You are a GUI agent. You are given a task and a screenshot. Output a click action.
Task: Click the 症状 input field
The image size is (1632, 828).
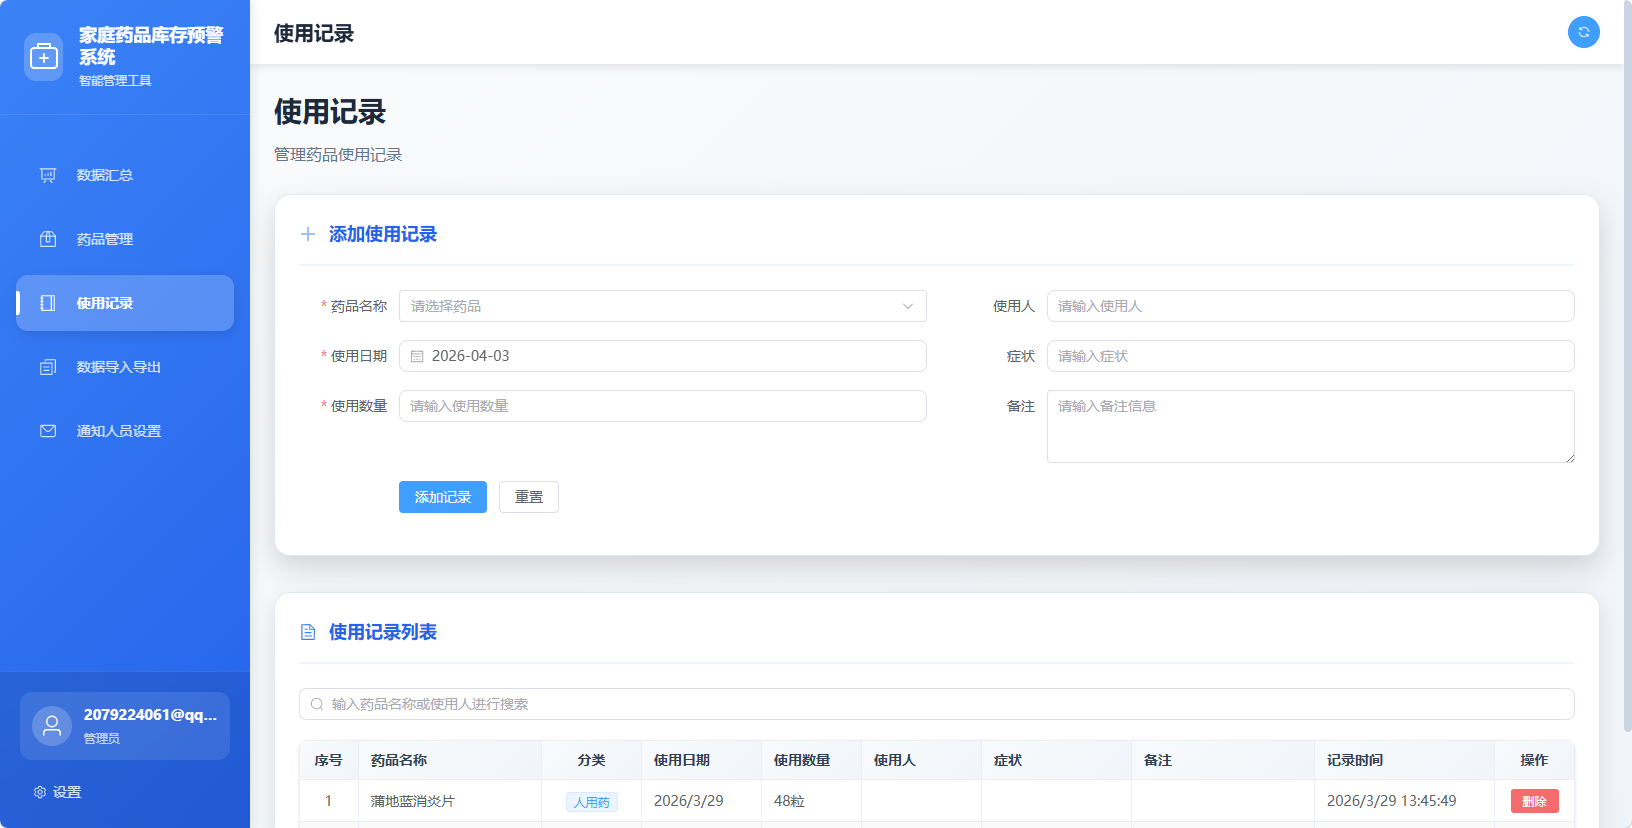1310,356
